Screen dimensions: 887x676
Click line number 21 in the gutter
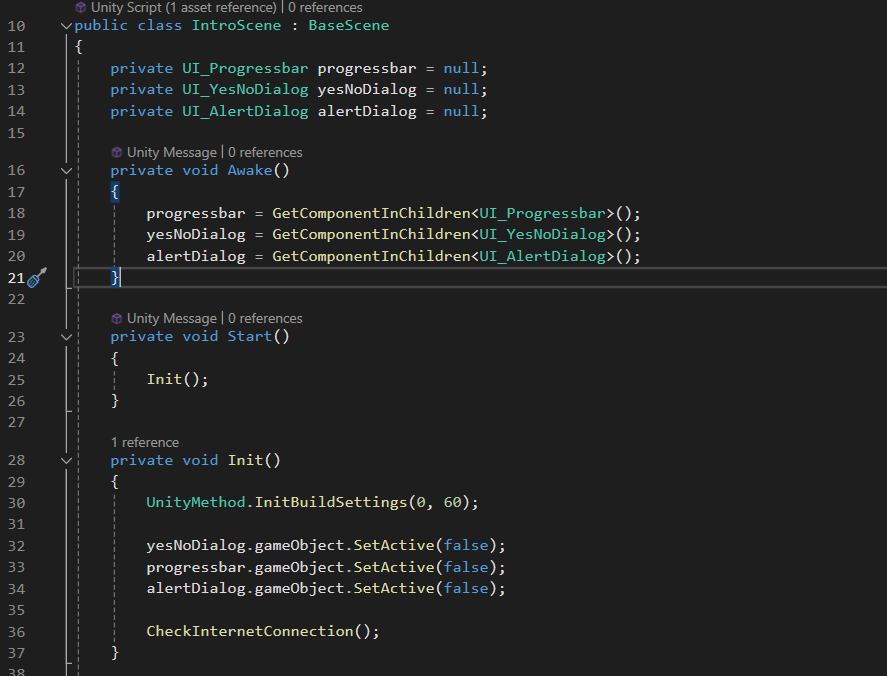pos(16,278)
